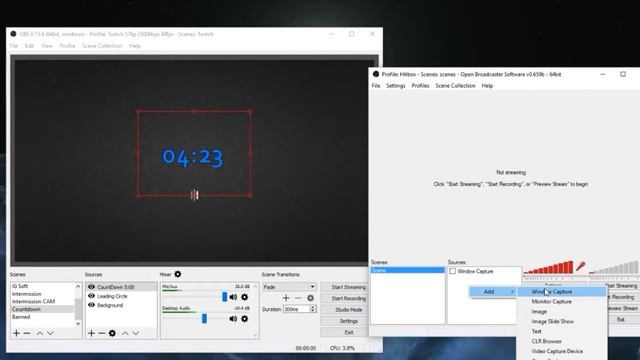Adjust the Duration 300ms spinner arrows
The height and width of the screenshot is (360, 640).
(313, 309)
